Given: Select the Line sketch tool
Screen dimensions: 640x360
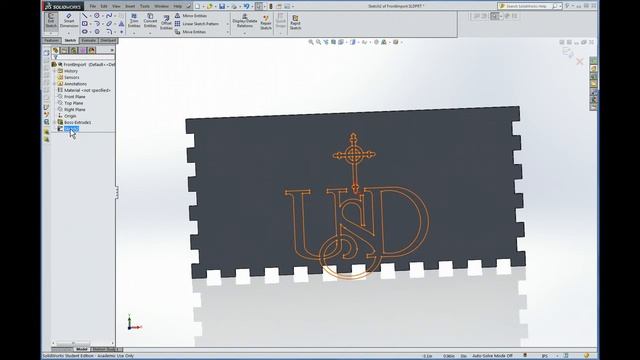Looking at the screenshot, I should tap(85, 16).
